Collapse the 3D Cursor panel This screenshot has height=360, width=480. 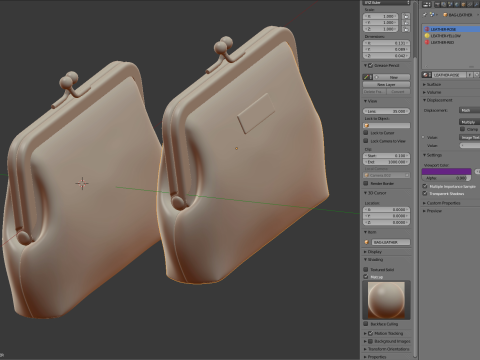point(365,193)
